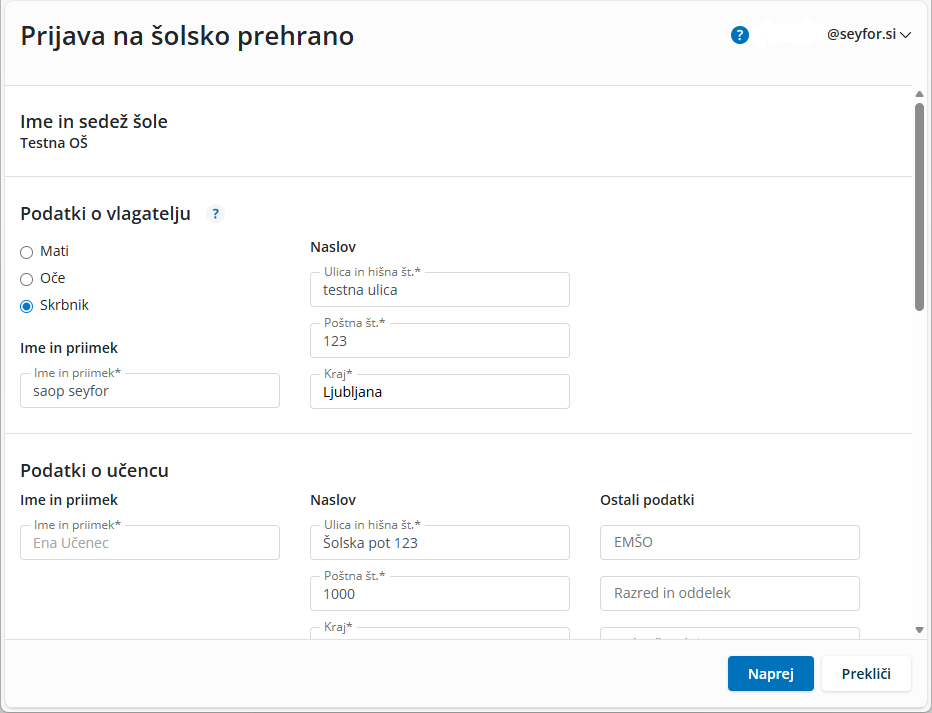
Task: Focus the field containing testna ulica
Action: click(440, 291)
